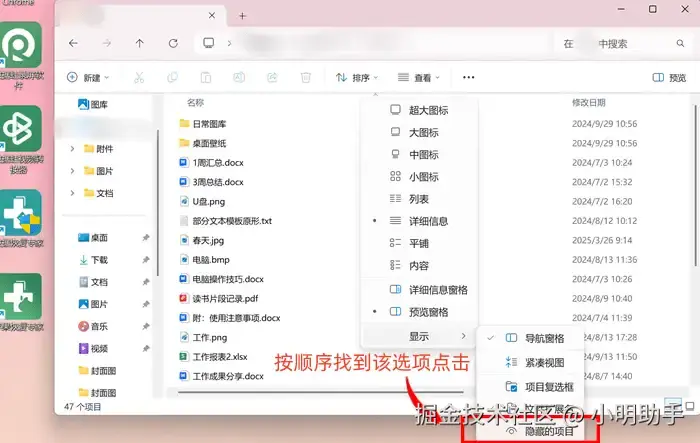Click the navigation pane vertical scrollbar
This screenshot has height=443, width=700.
coord(158,203)
